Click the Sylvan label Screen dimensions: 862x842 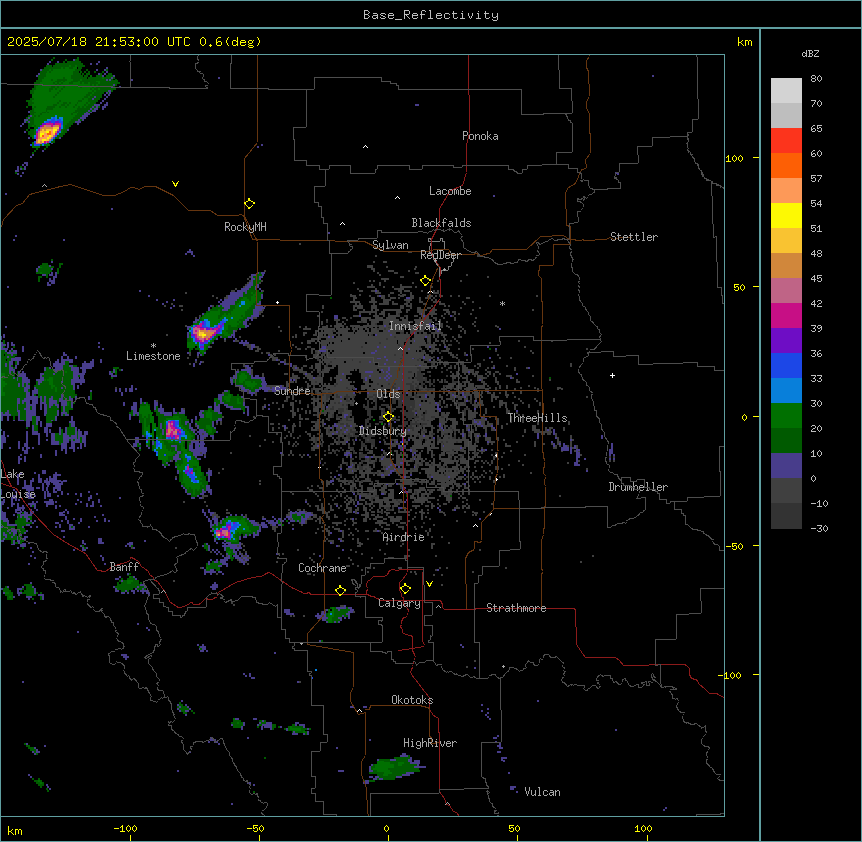tap(390, 245)
